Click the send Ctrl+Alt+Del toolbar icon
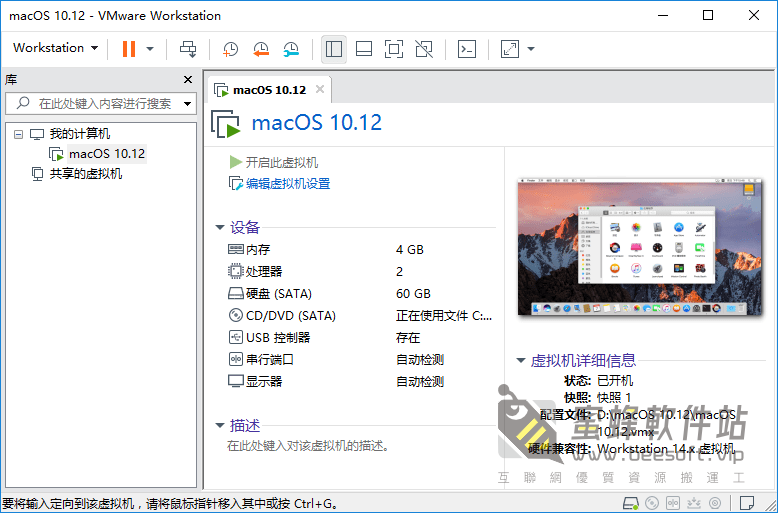 pyautogui.click(x=188, y=49)
